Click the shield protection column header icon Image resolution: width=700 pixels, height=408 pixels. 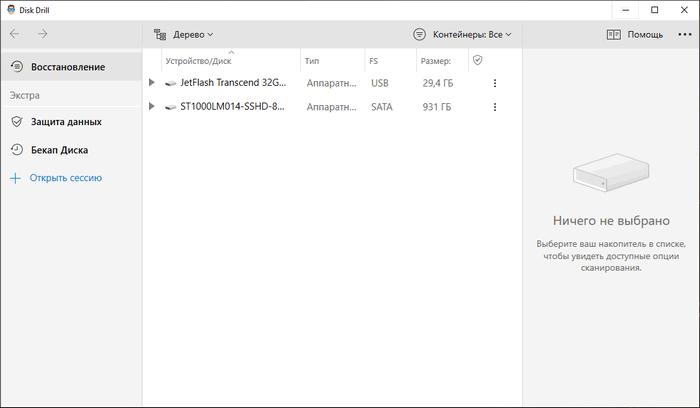477,60
